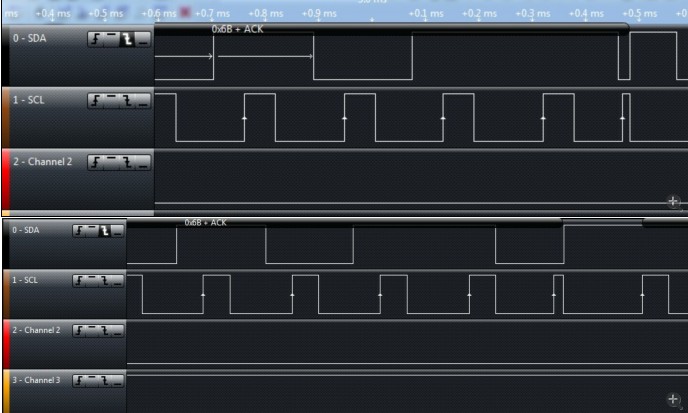
Task: Click the '+0.8 ms' timeline tick
Action: click(266, 14)
